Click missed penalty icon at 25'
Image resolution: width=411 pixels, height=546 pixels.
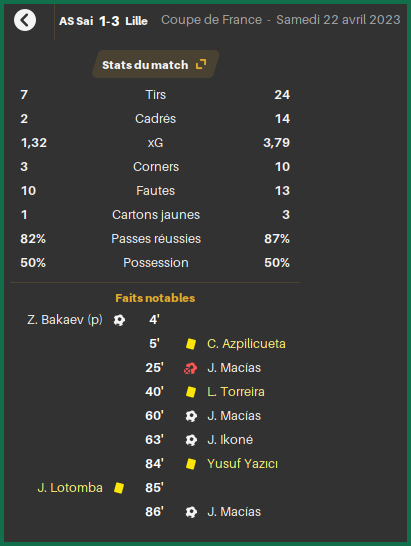click(x=191, y=368)
